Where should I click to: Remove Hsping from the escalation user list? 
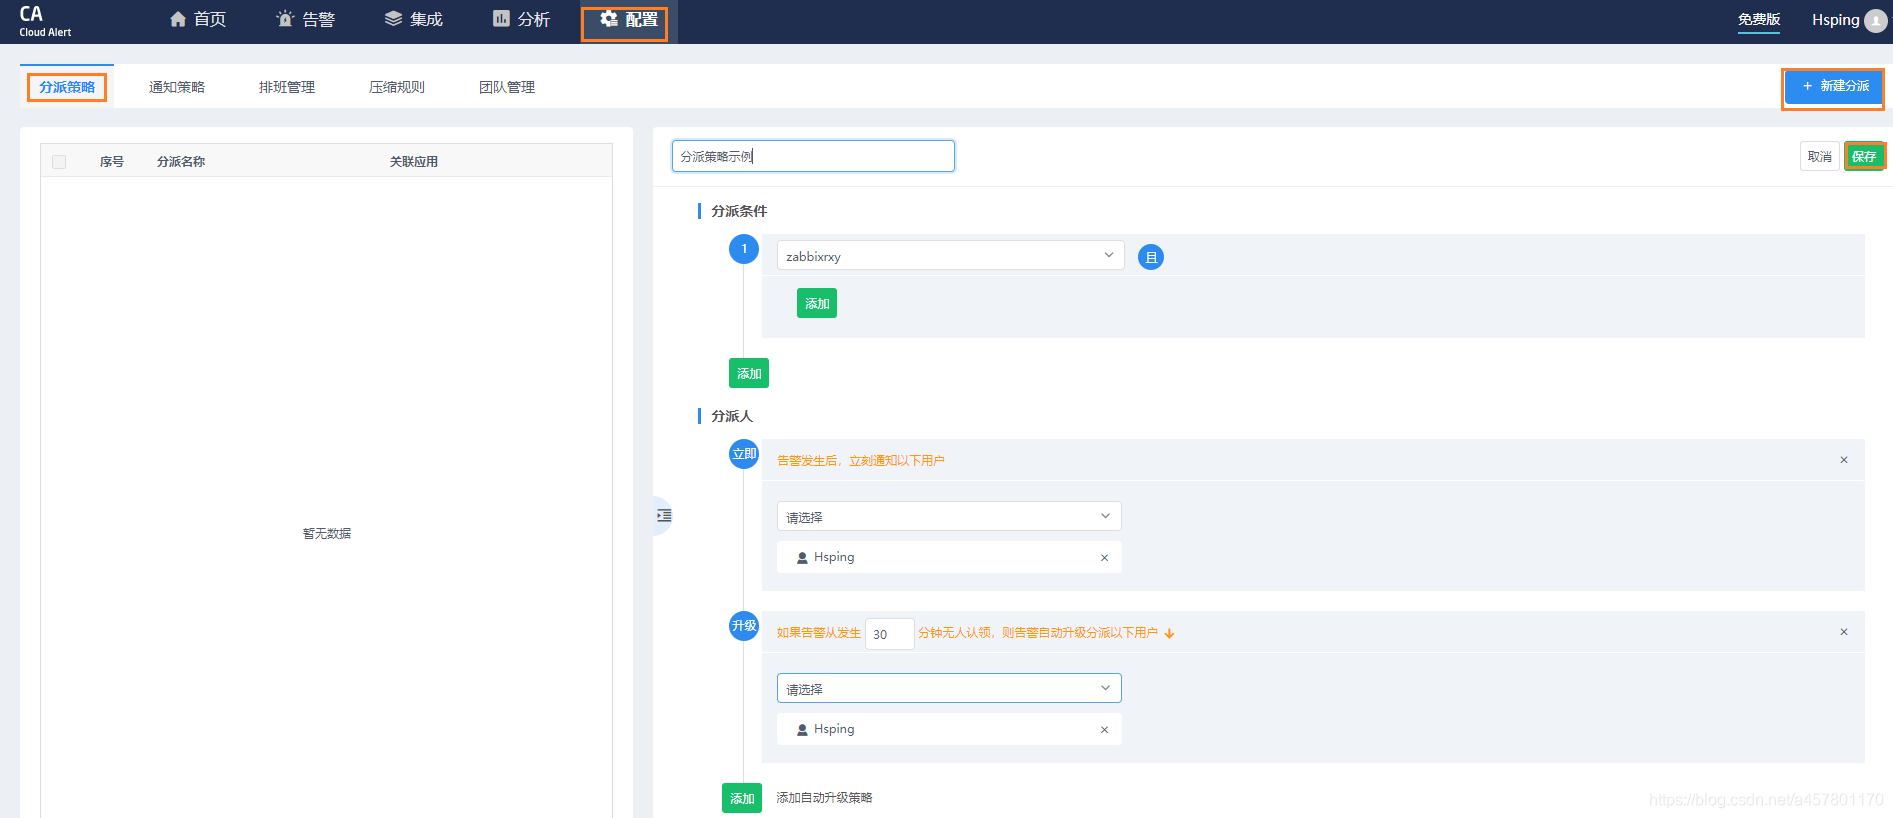click(x=1104, y=730)
